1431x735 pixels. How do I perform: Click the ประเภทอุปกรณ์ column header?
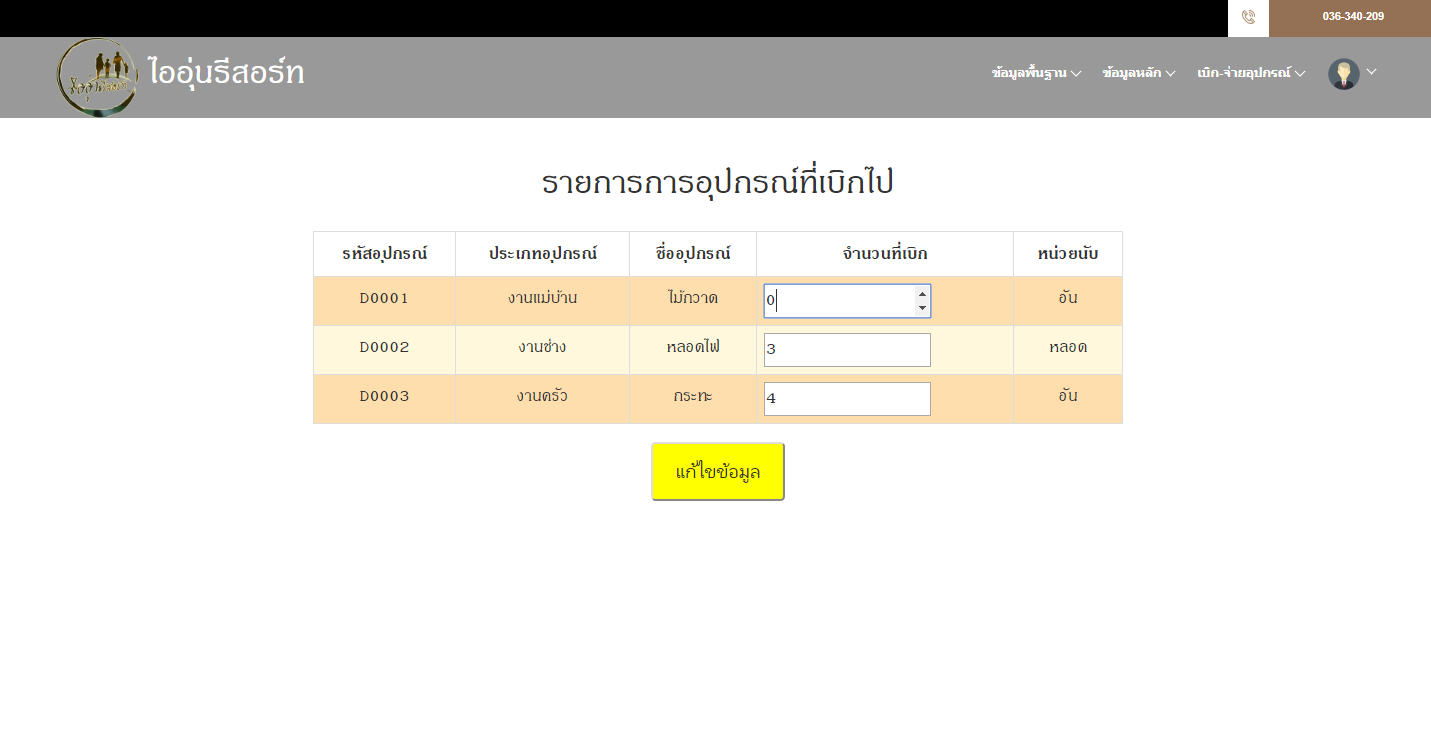tap(542, 254)
